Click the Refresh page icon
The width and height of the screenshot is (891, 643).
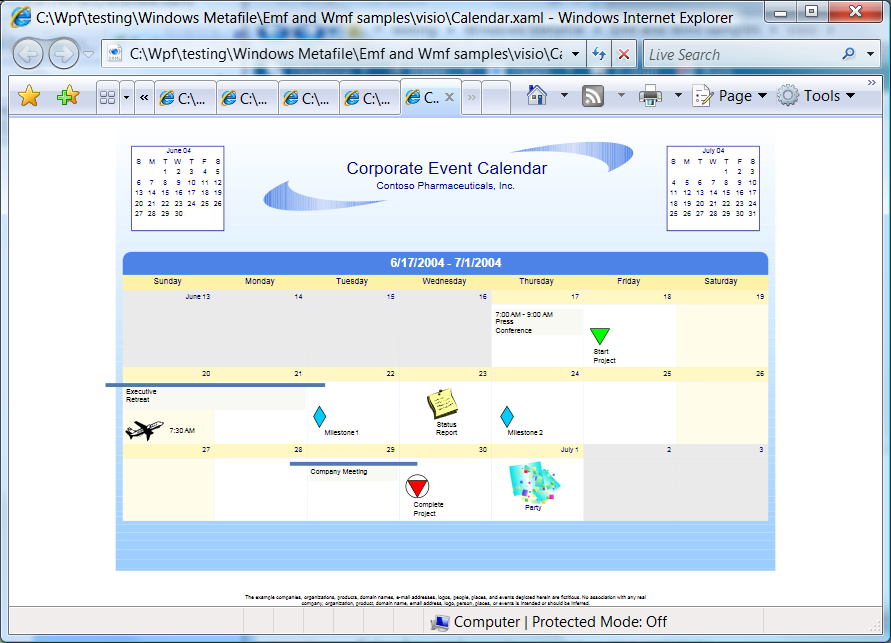[599, 54]
